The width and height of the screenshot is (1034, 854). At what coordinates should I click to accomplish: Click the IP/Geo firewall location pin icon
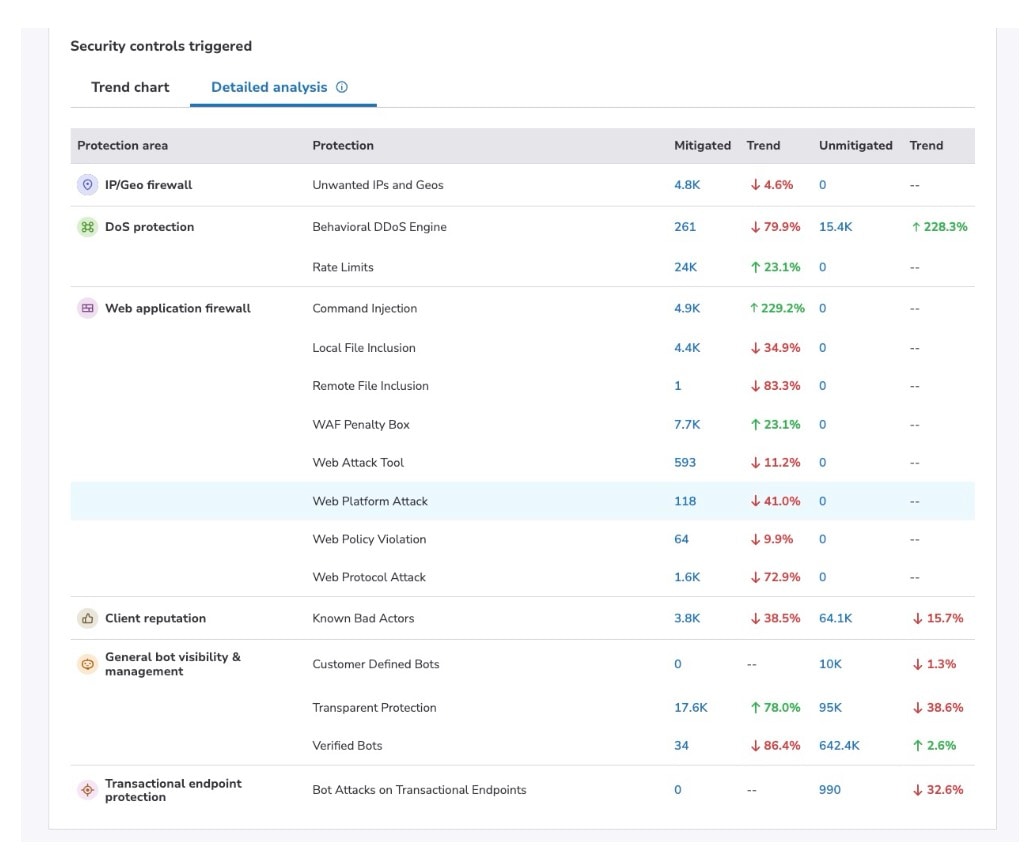tap(87, 185)
